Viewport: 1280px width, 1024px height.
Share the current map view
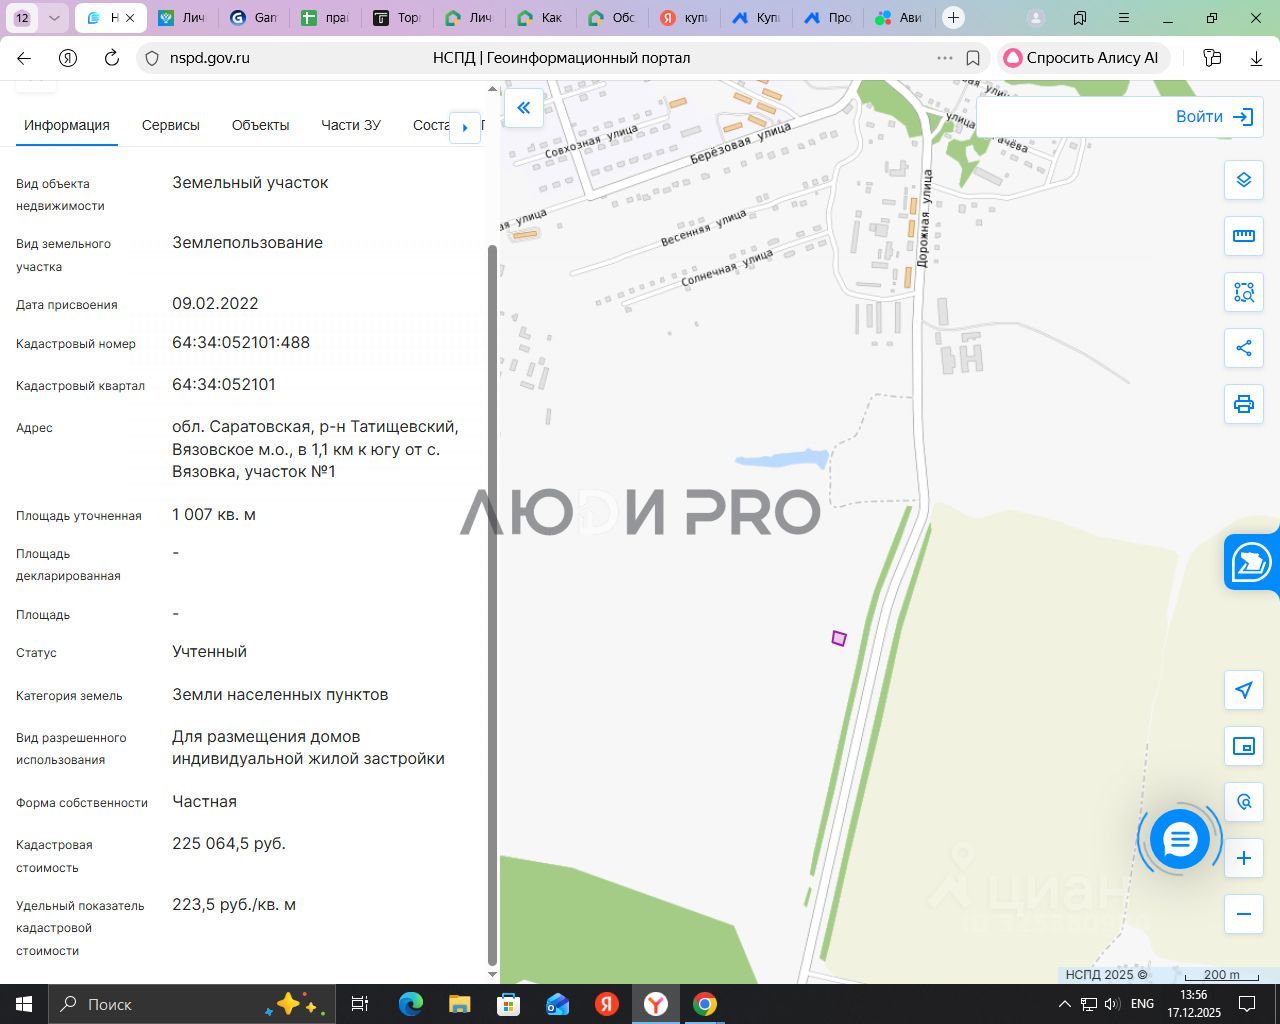tap(1243, 348)
